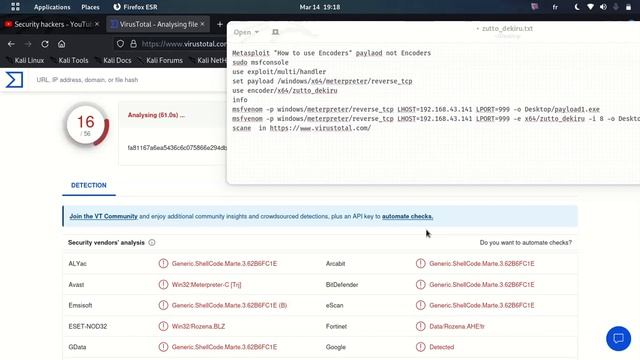The image size is (640, 360).
Task: Go back in browser history
Action: (x=11, y=44)
